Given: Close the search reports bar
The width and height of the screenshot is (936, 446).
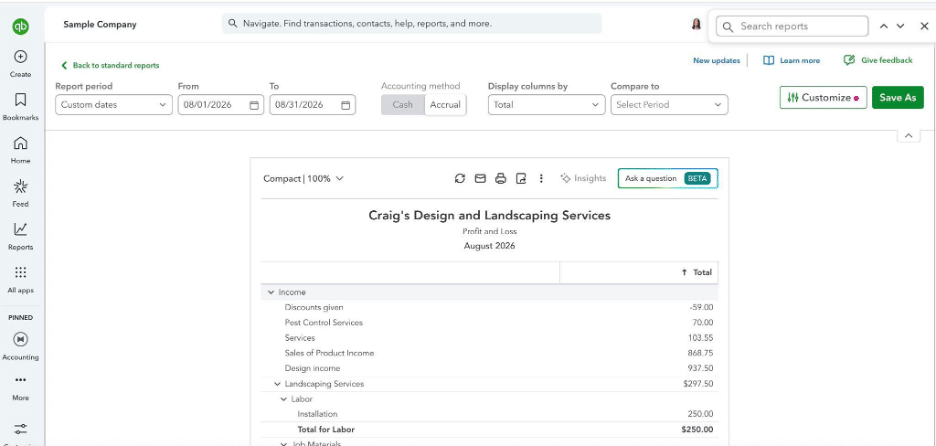Looking at the screenshot, I should coord(924,26).
